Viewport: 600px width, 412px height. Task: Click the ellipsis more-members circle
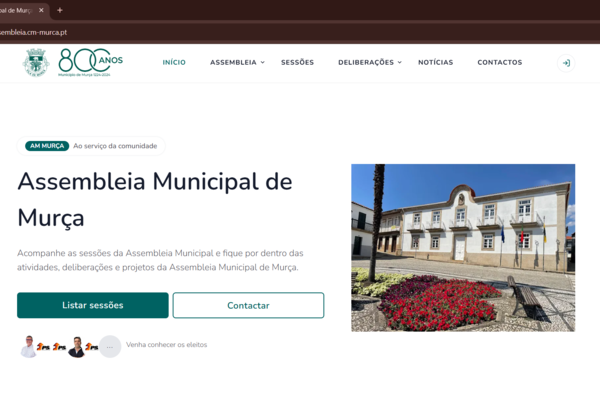click(x=110, y=346)
